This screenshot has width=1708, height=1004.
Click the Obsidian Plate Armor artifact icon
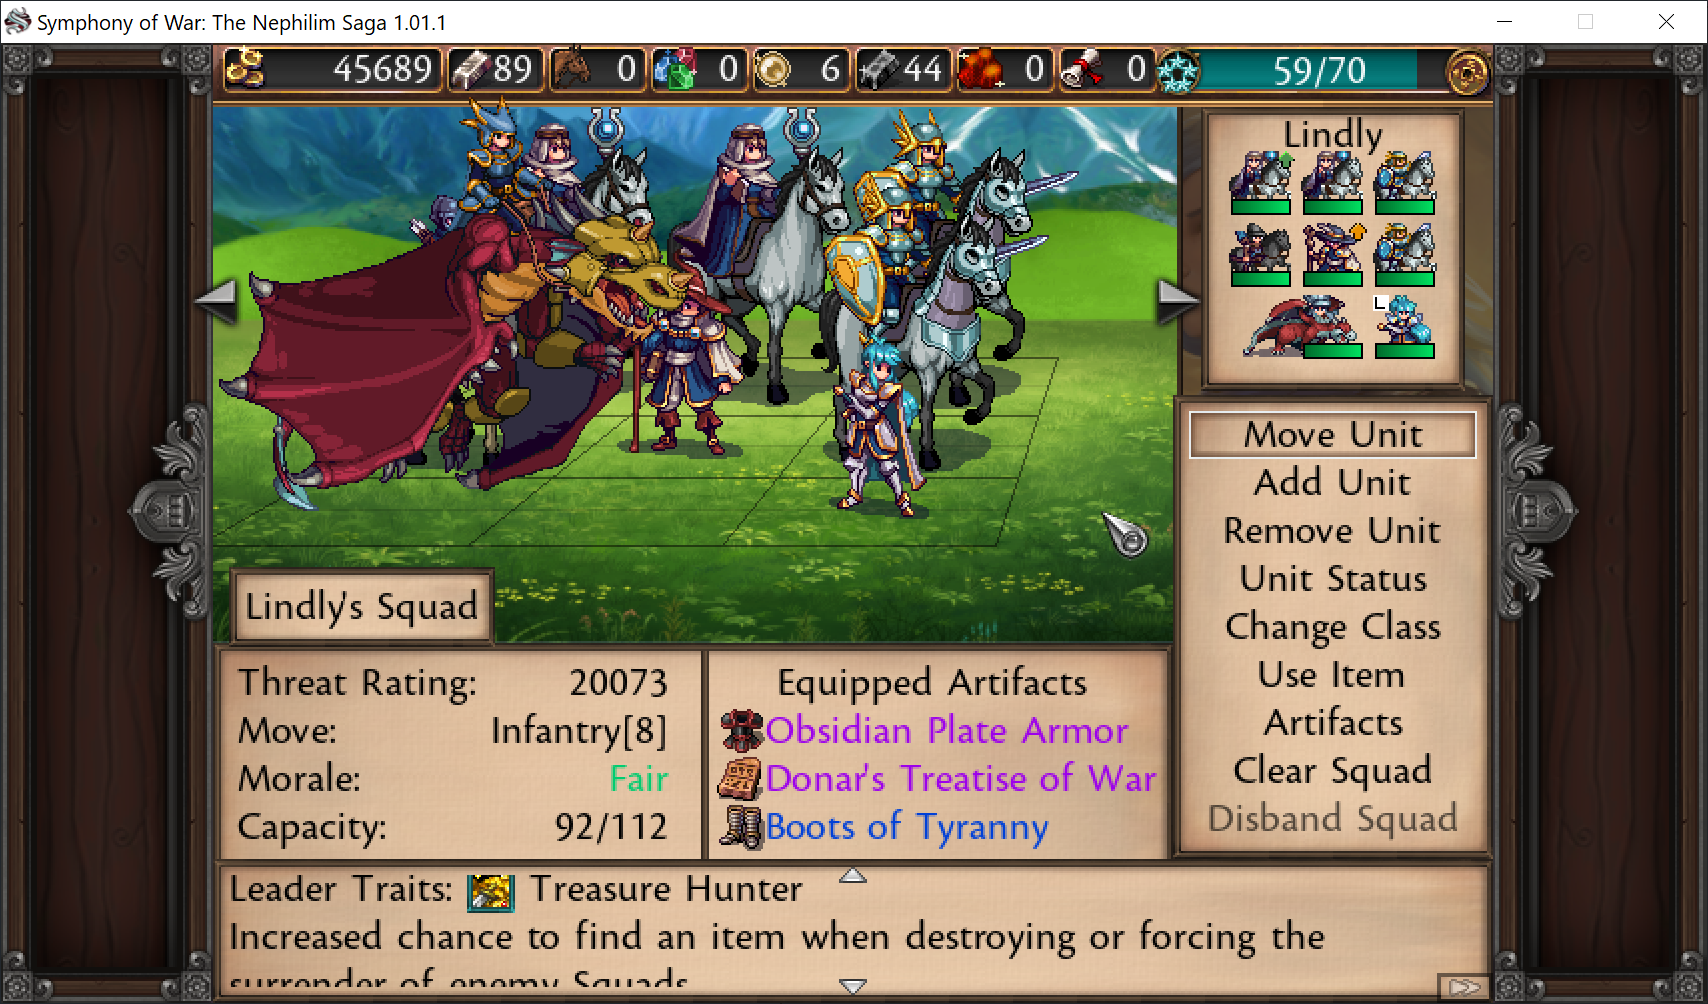click(741, 731)
